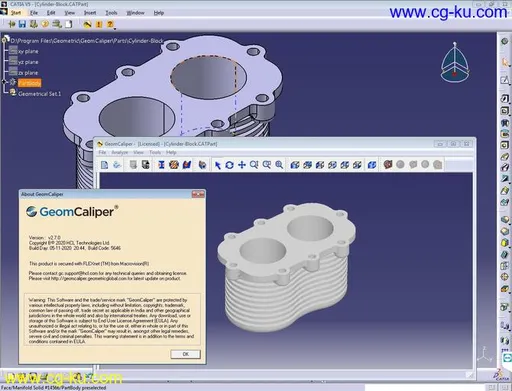Image resolution: width=512 pixels, height=391 pixels.
Task: Click the isolated blue cube icon after the separator
Action: 372,165
